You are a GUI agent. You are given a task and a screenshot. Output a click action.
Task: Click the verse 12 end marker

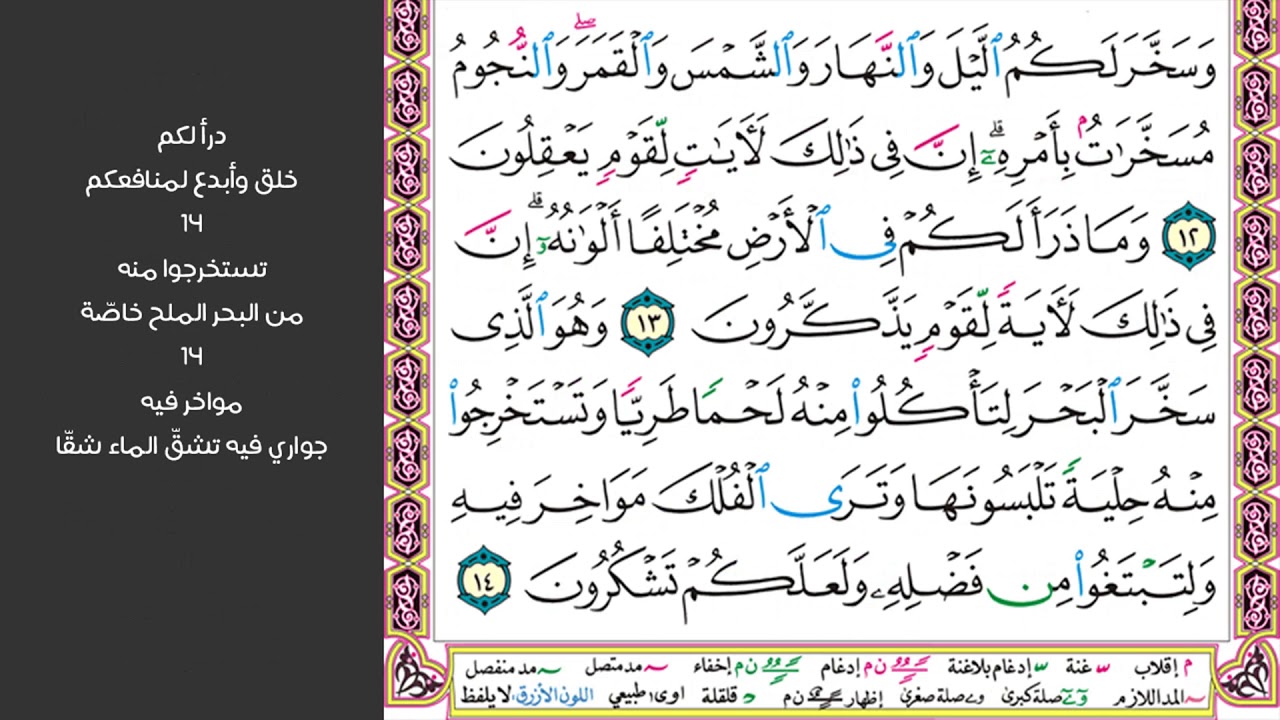(1188, 238)
